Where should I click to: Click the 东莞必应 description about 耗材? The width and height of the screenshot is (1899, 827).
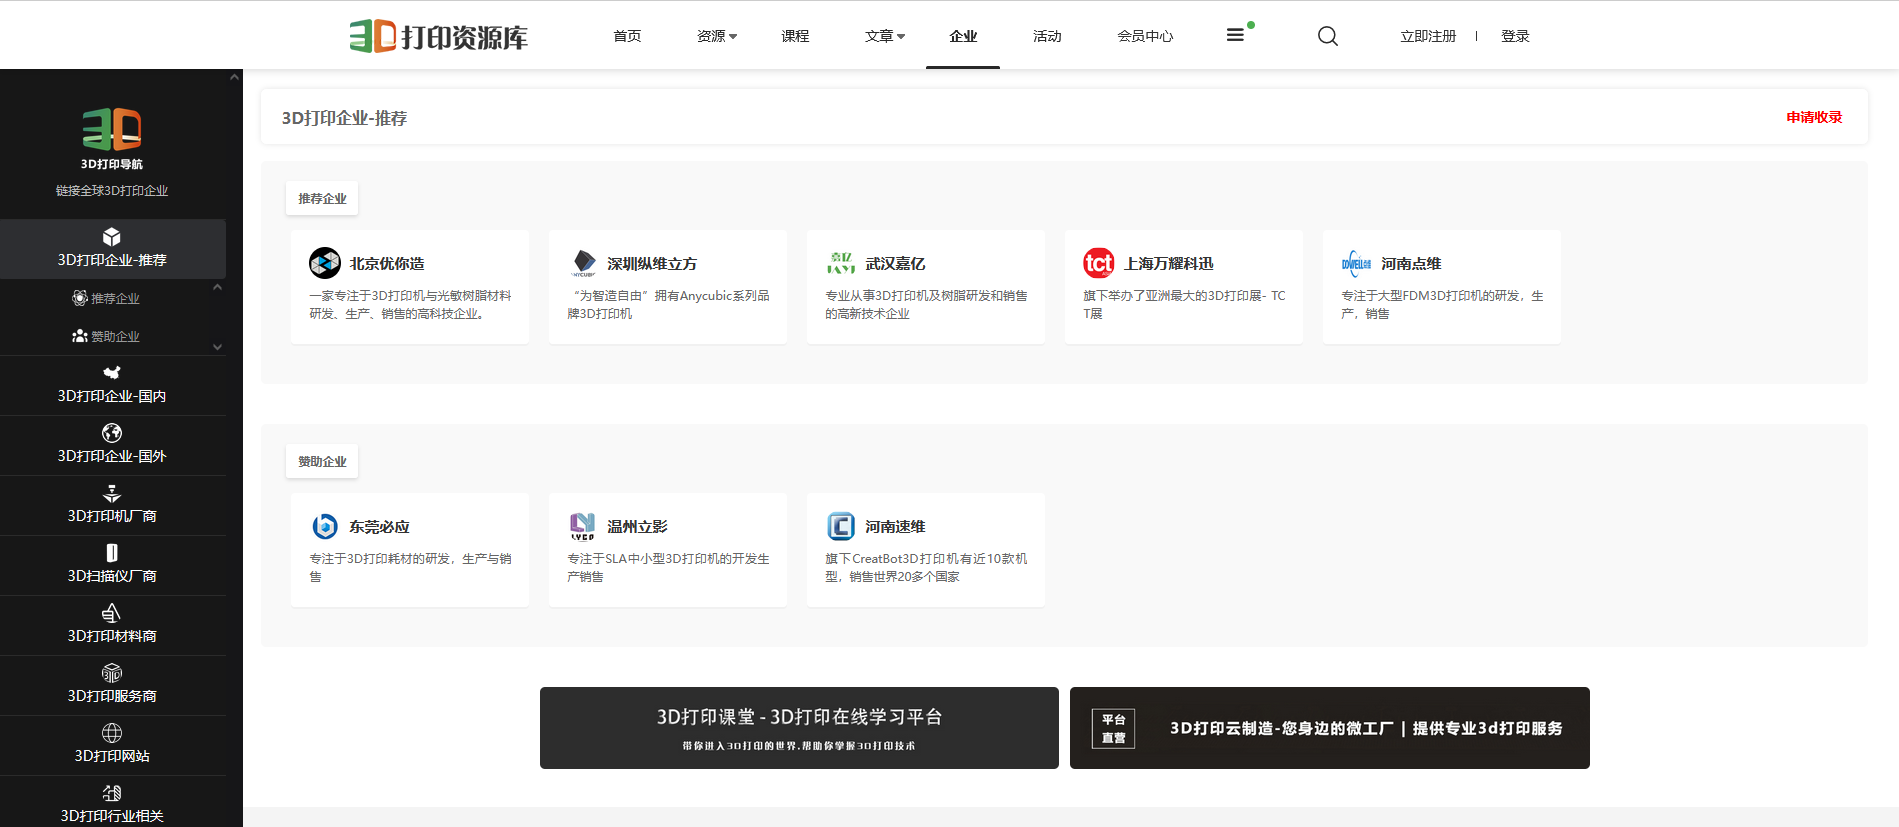tap(410, 567)
